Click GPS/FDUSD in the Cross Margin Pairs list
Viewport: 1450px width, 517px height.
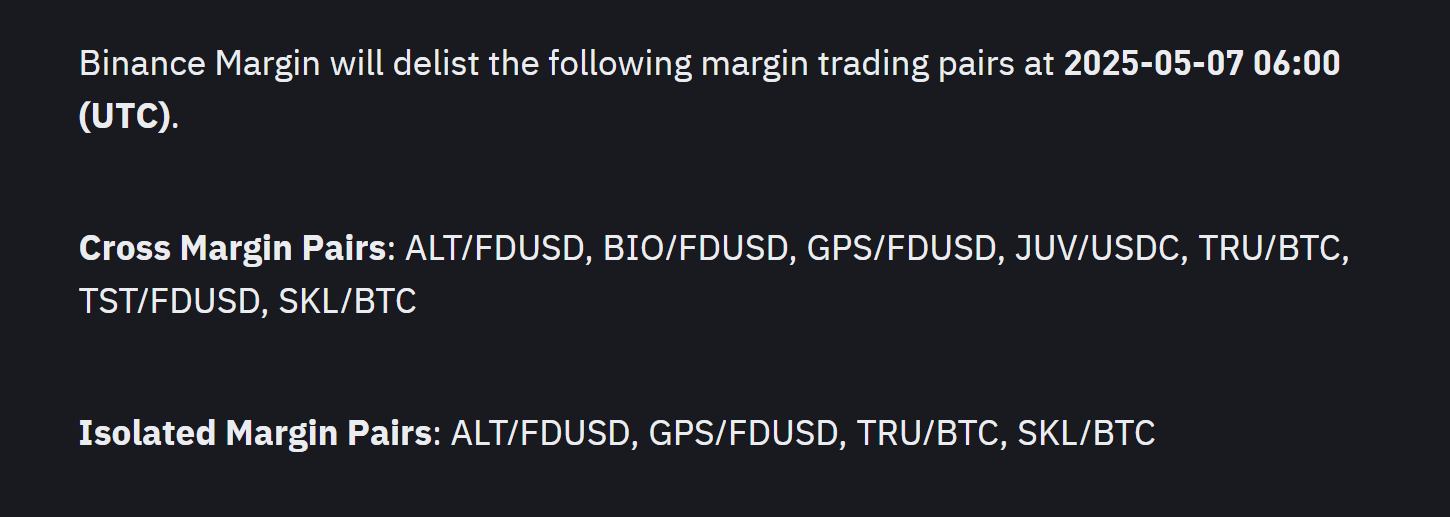click(902, 249)
